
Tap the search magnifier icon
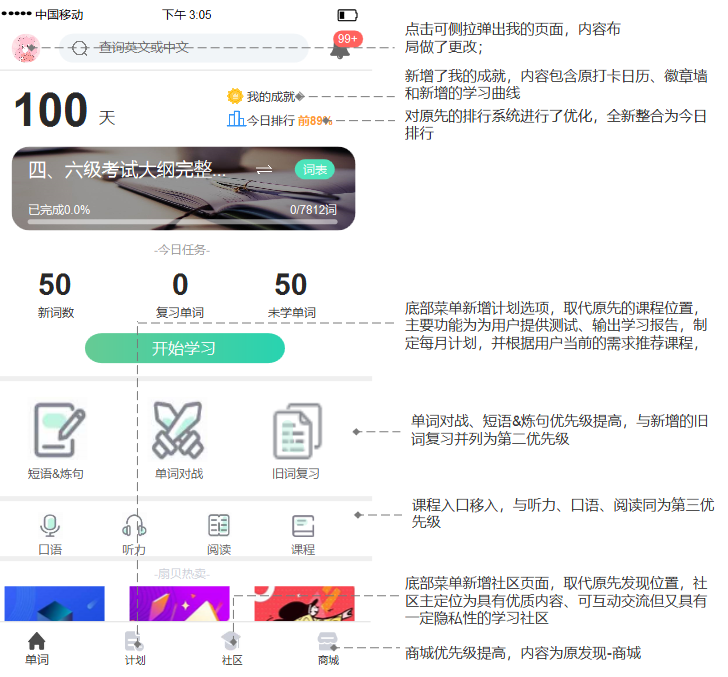point(80,48)
